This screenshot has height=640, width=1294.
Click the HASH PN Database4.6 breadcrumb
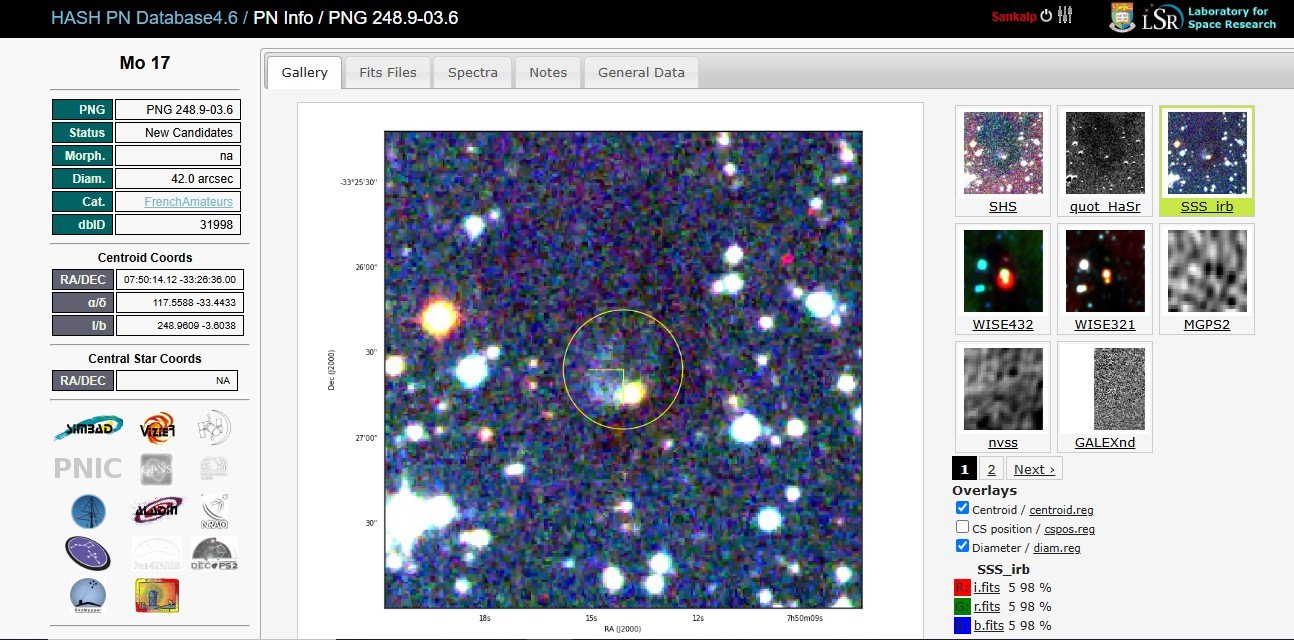click(x=144, y=17)
